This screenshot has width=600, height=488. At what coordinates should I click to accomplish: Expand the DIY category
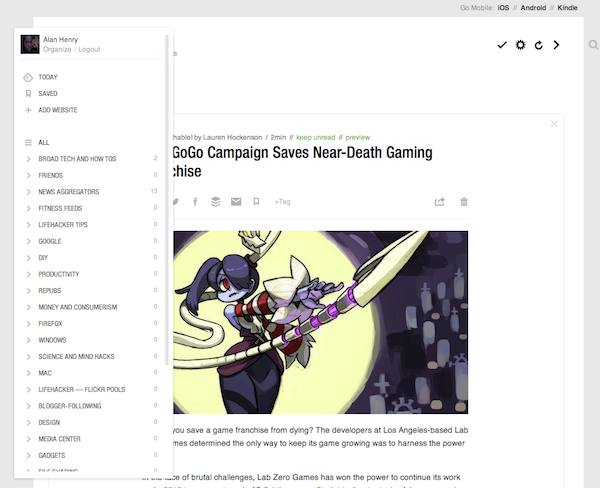pos(28,258)
